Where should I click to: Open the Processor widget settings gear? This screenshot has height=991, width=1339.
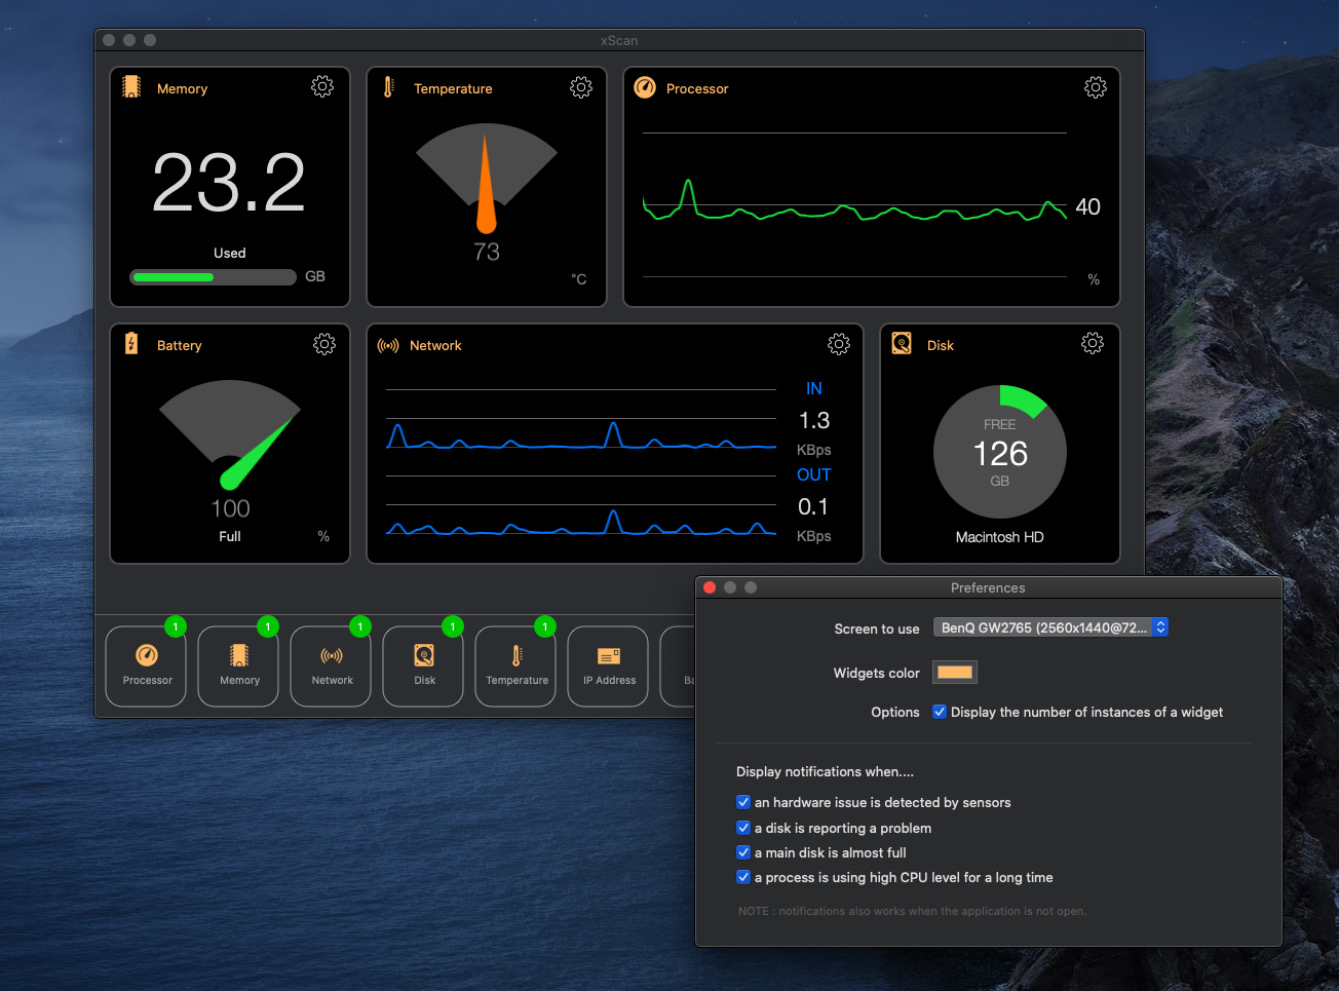pos(1095,87)
